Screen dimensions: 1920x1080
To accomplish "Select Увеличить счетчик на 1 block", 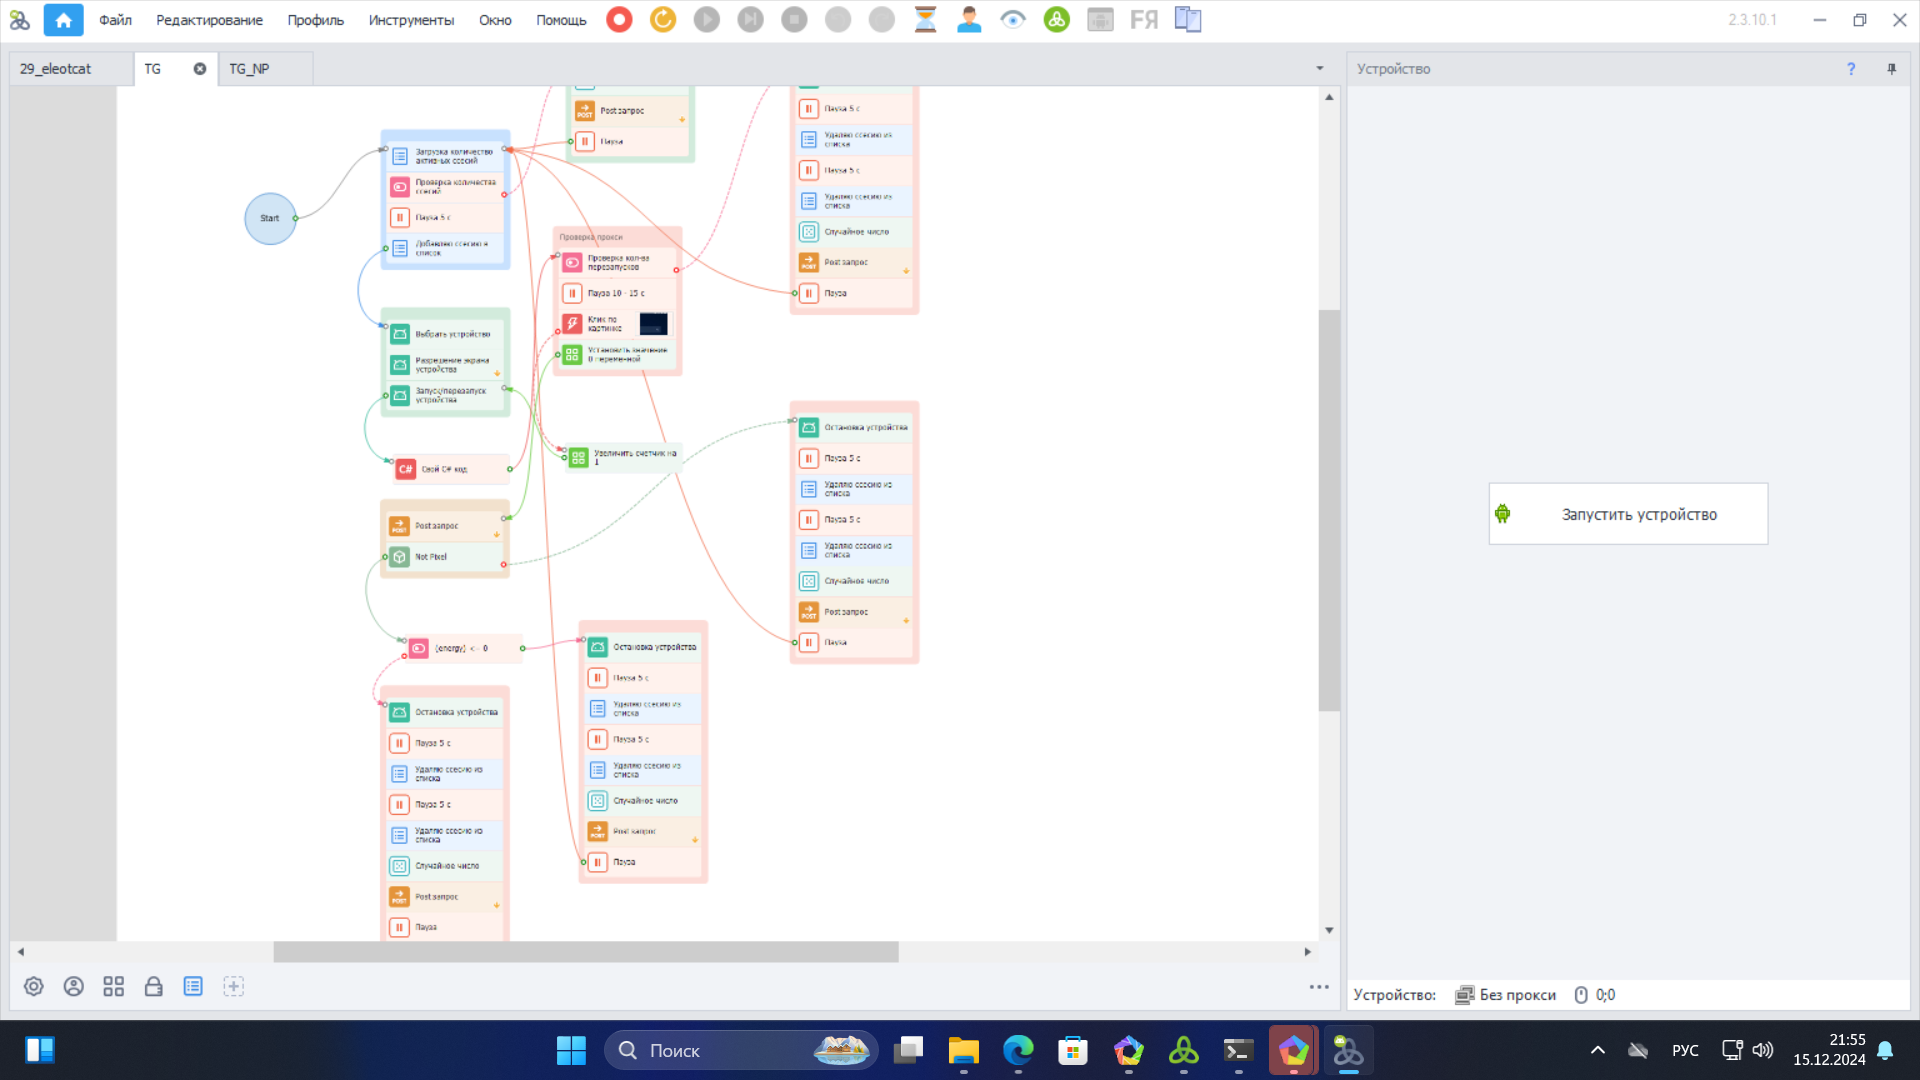I will 624,457.
